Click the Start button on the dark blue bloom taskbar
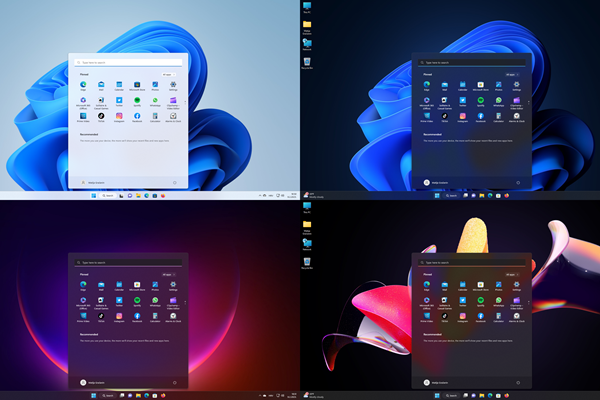600x400 pixels. 437,196
